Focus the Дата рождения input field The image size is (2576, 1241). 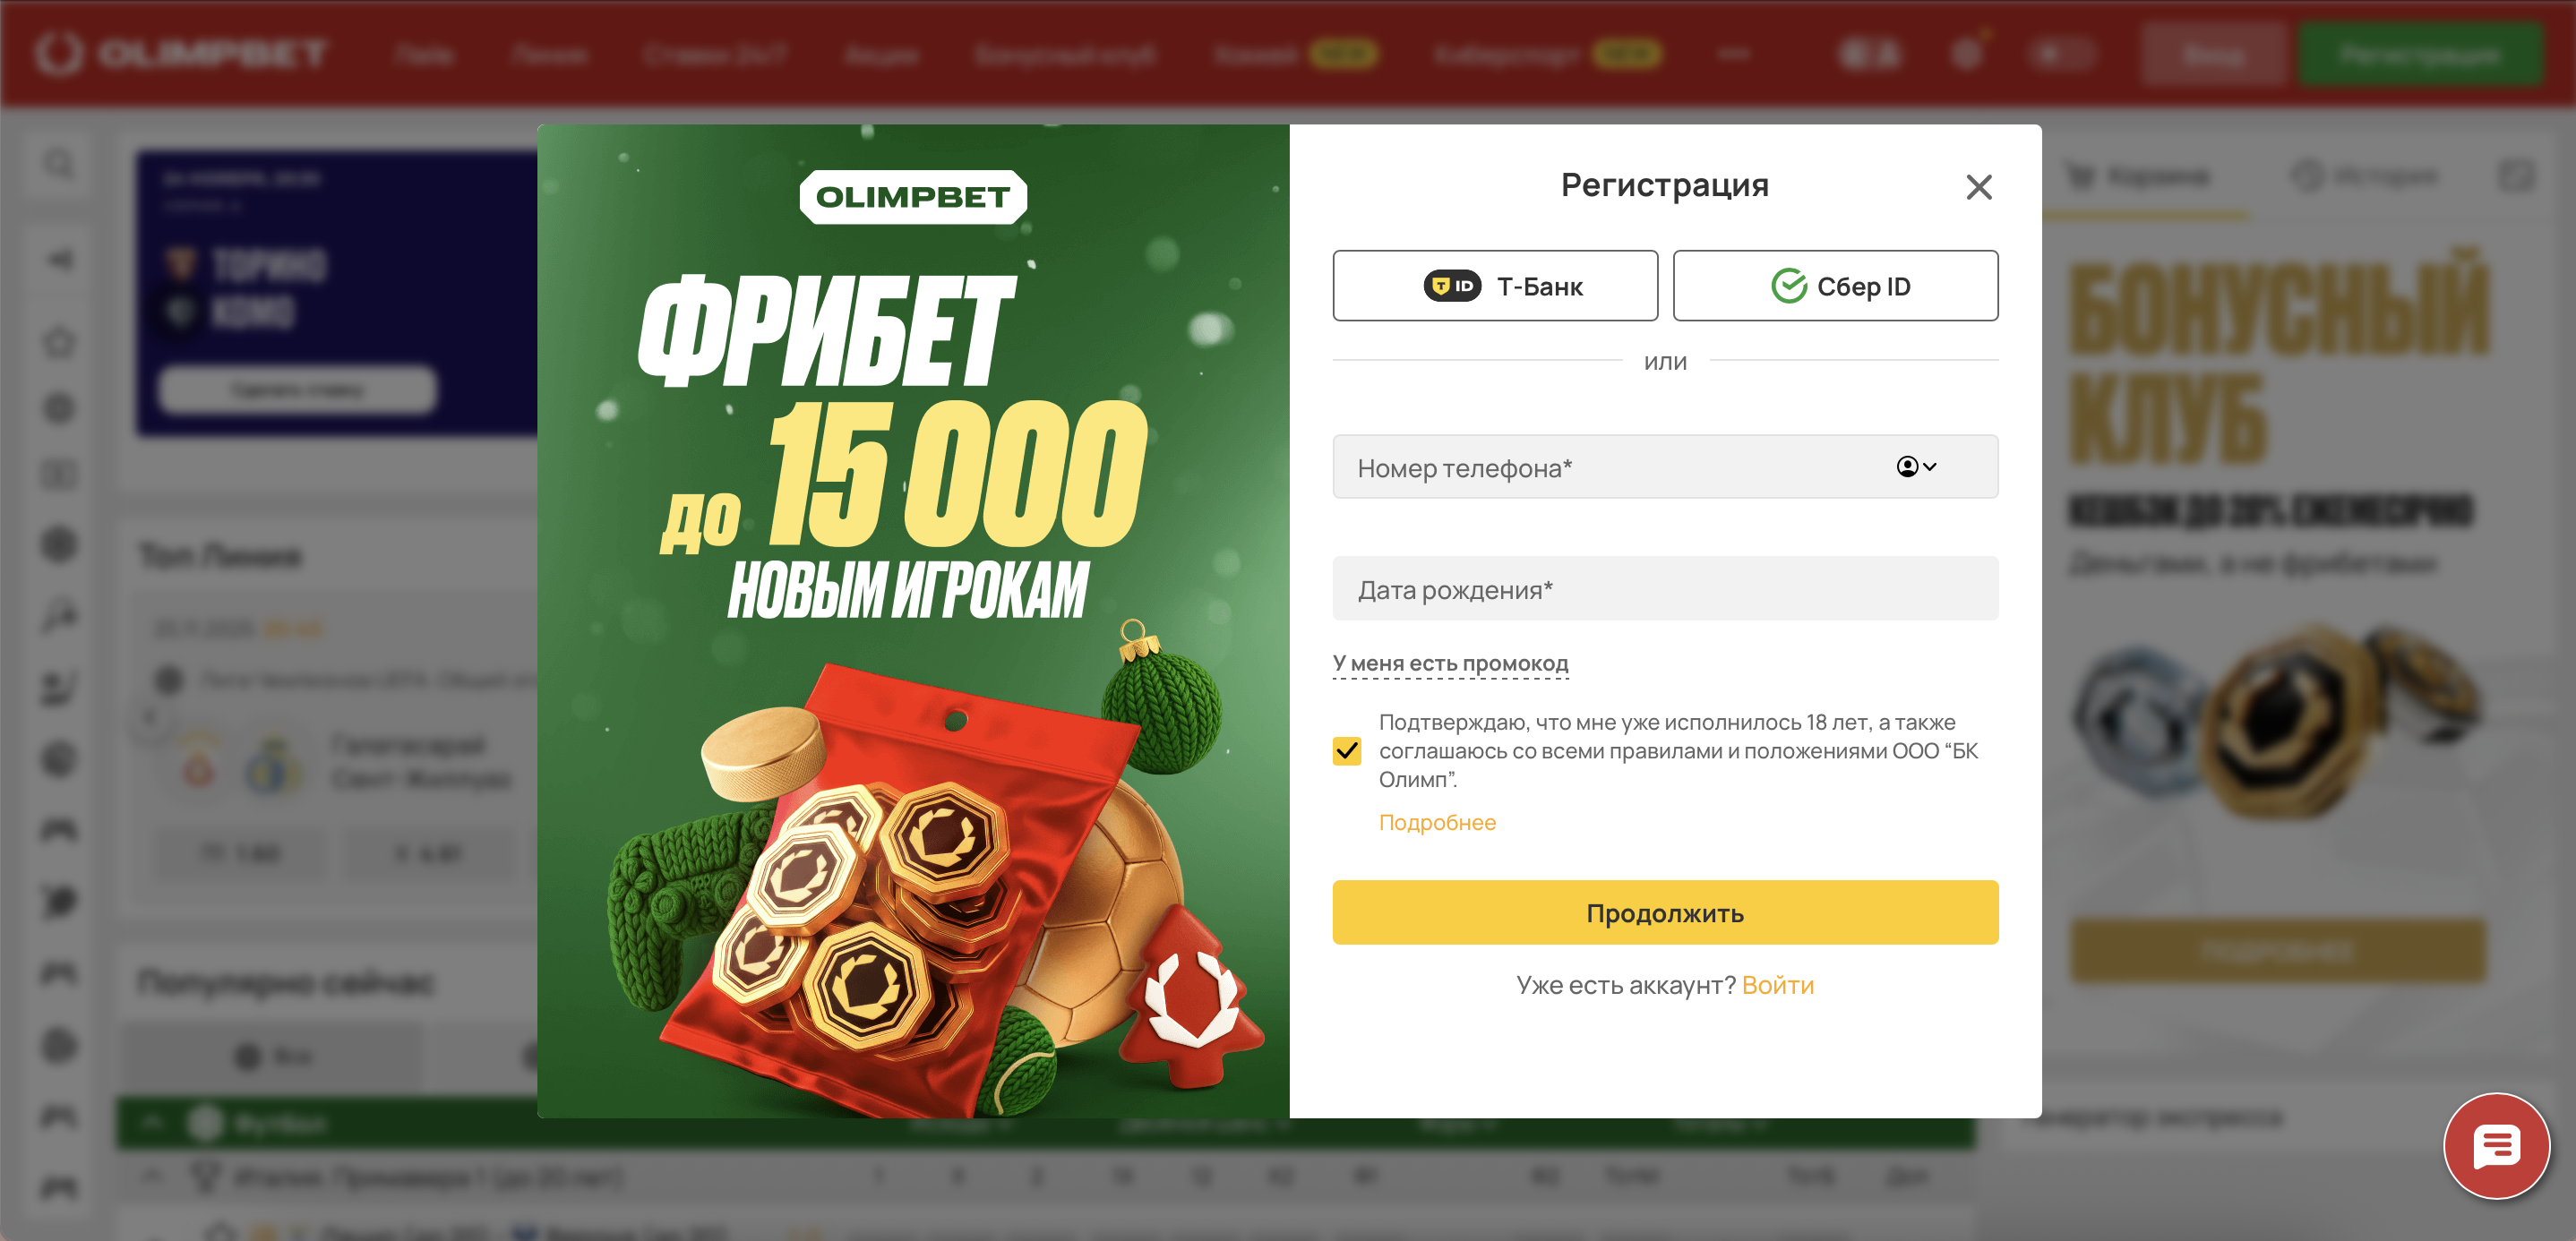coord(1665,589)
